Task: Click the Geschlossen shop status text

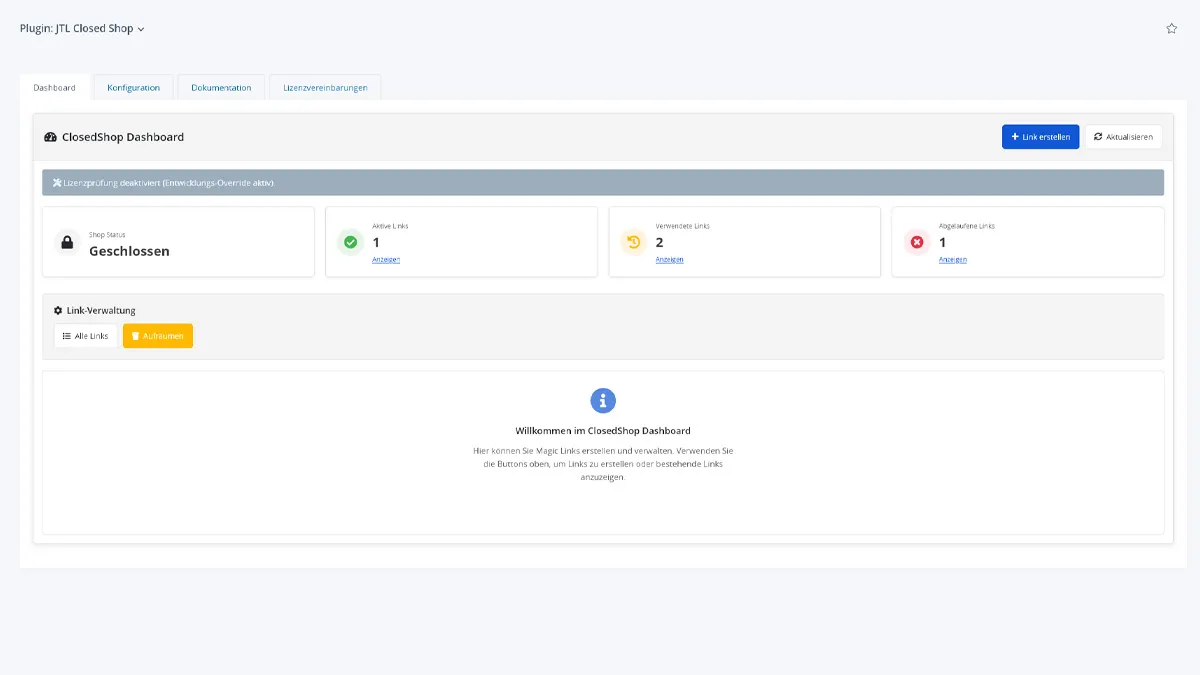Action: coord(129,251)
